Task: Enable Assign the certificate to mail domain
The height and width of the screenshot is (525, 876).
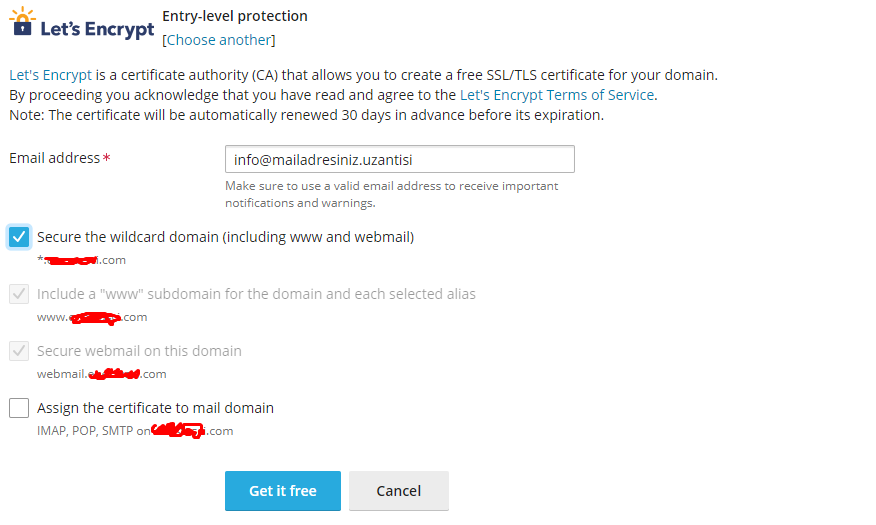Action: (19, 408)
